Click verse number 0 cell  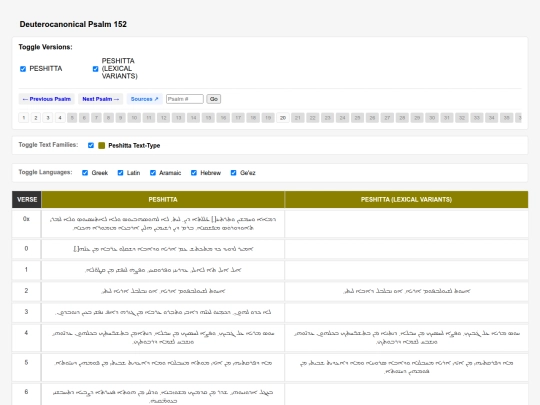coord(26,249)
